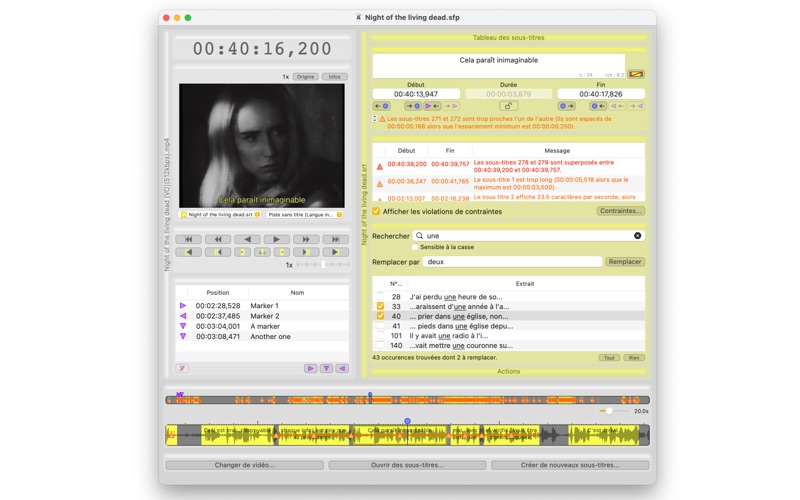Check the box for result row 28
The width and height of the screenshot is (800, 500).
tap(380, 296)
